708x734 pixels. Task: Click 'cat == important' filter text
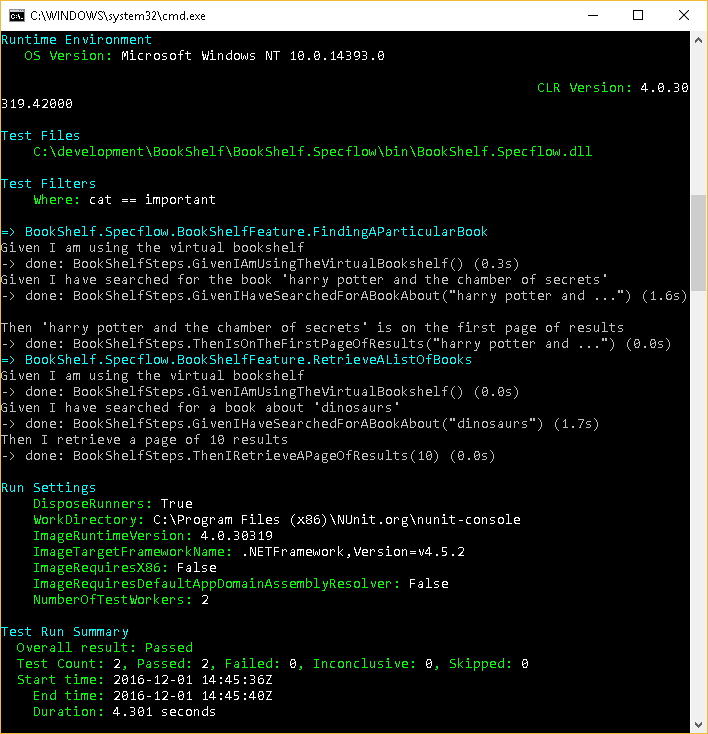(x=152, y=200)
